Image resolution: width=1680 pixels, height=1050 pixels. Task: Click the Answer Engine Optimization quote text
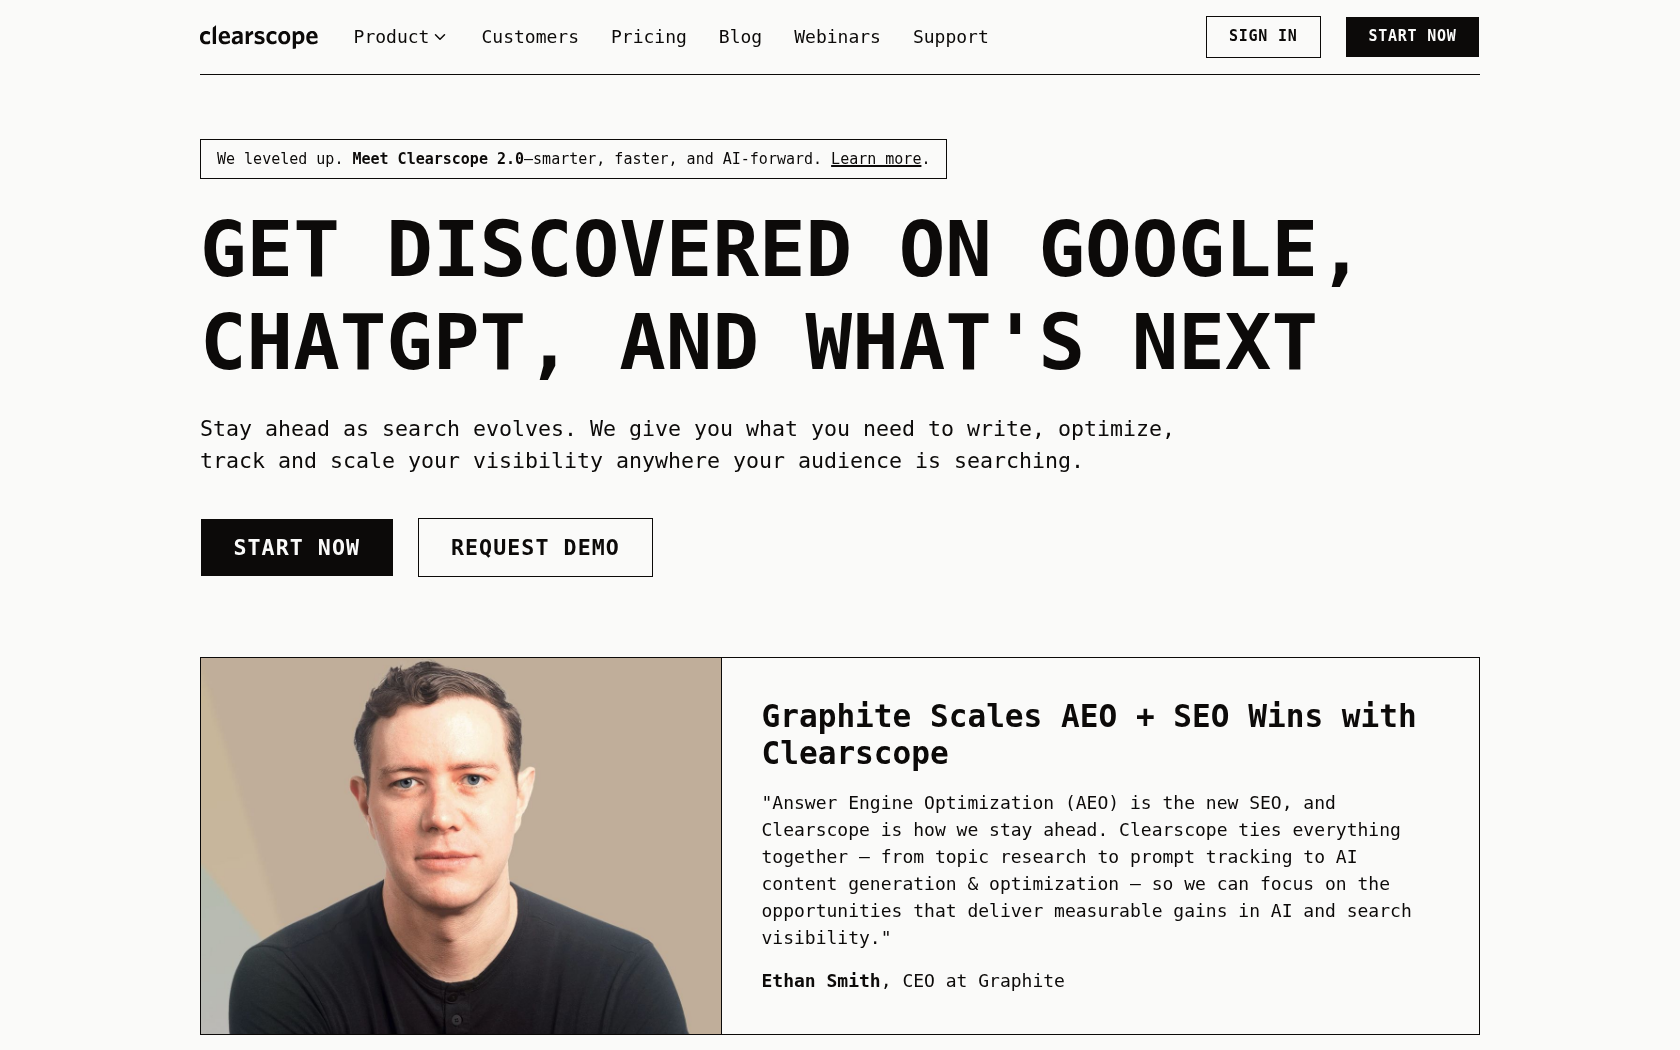pos(1086,870)
